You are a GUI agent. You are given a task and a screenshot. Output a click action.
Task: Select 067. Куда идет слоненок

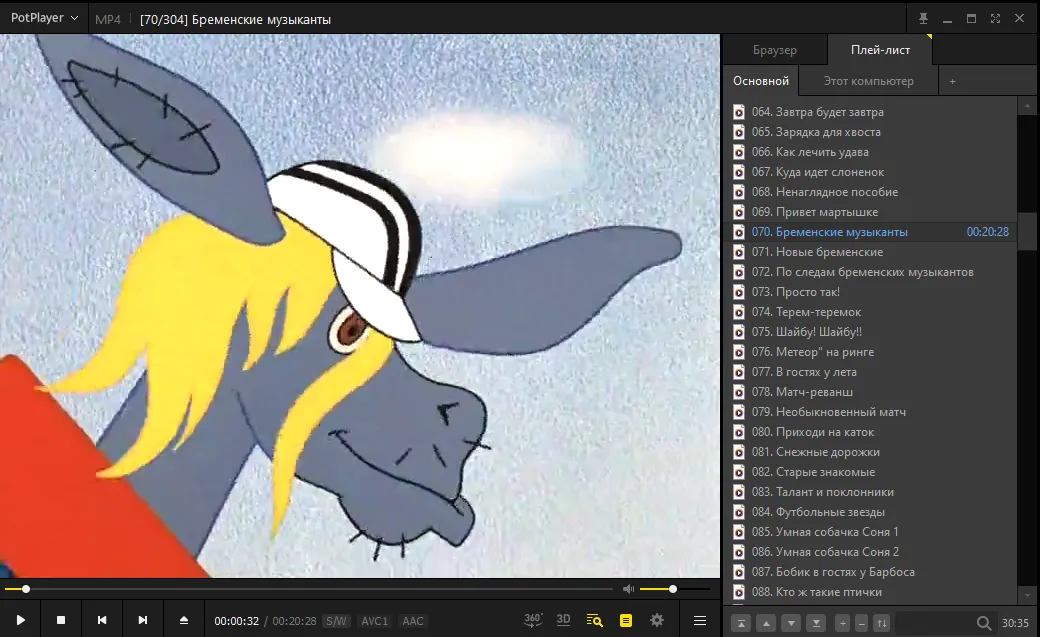[872, 172]
